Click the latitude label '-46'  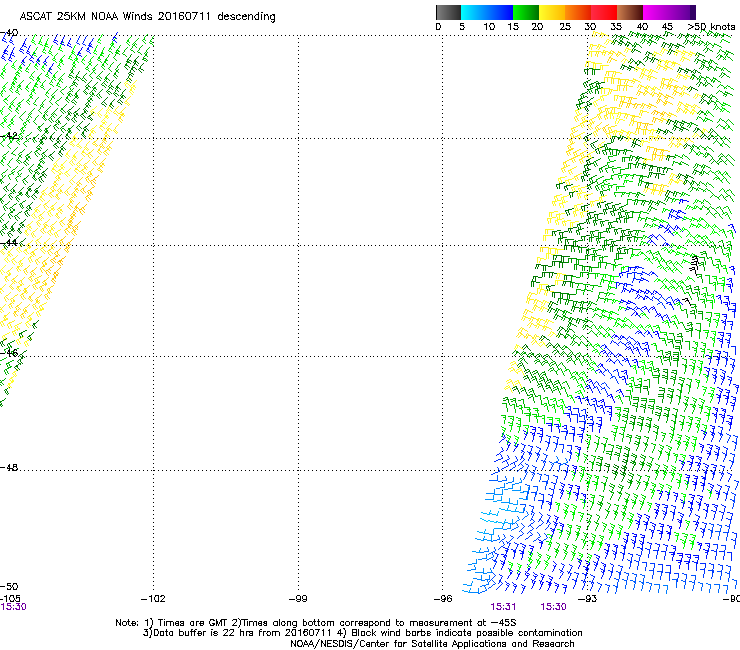tap(9, 353)
